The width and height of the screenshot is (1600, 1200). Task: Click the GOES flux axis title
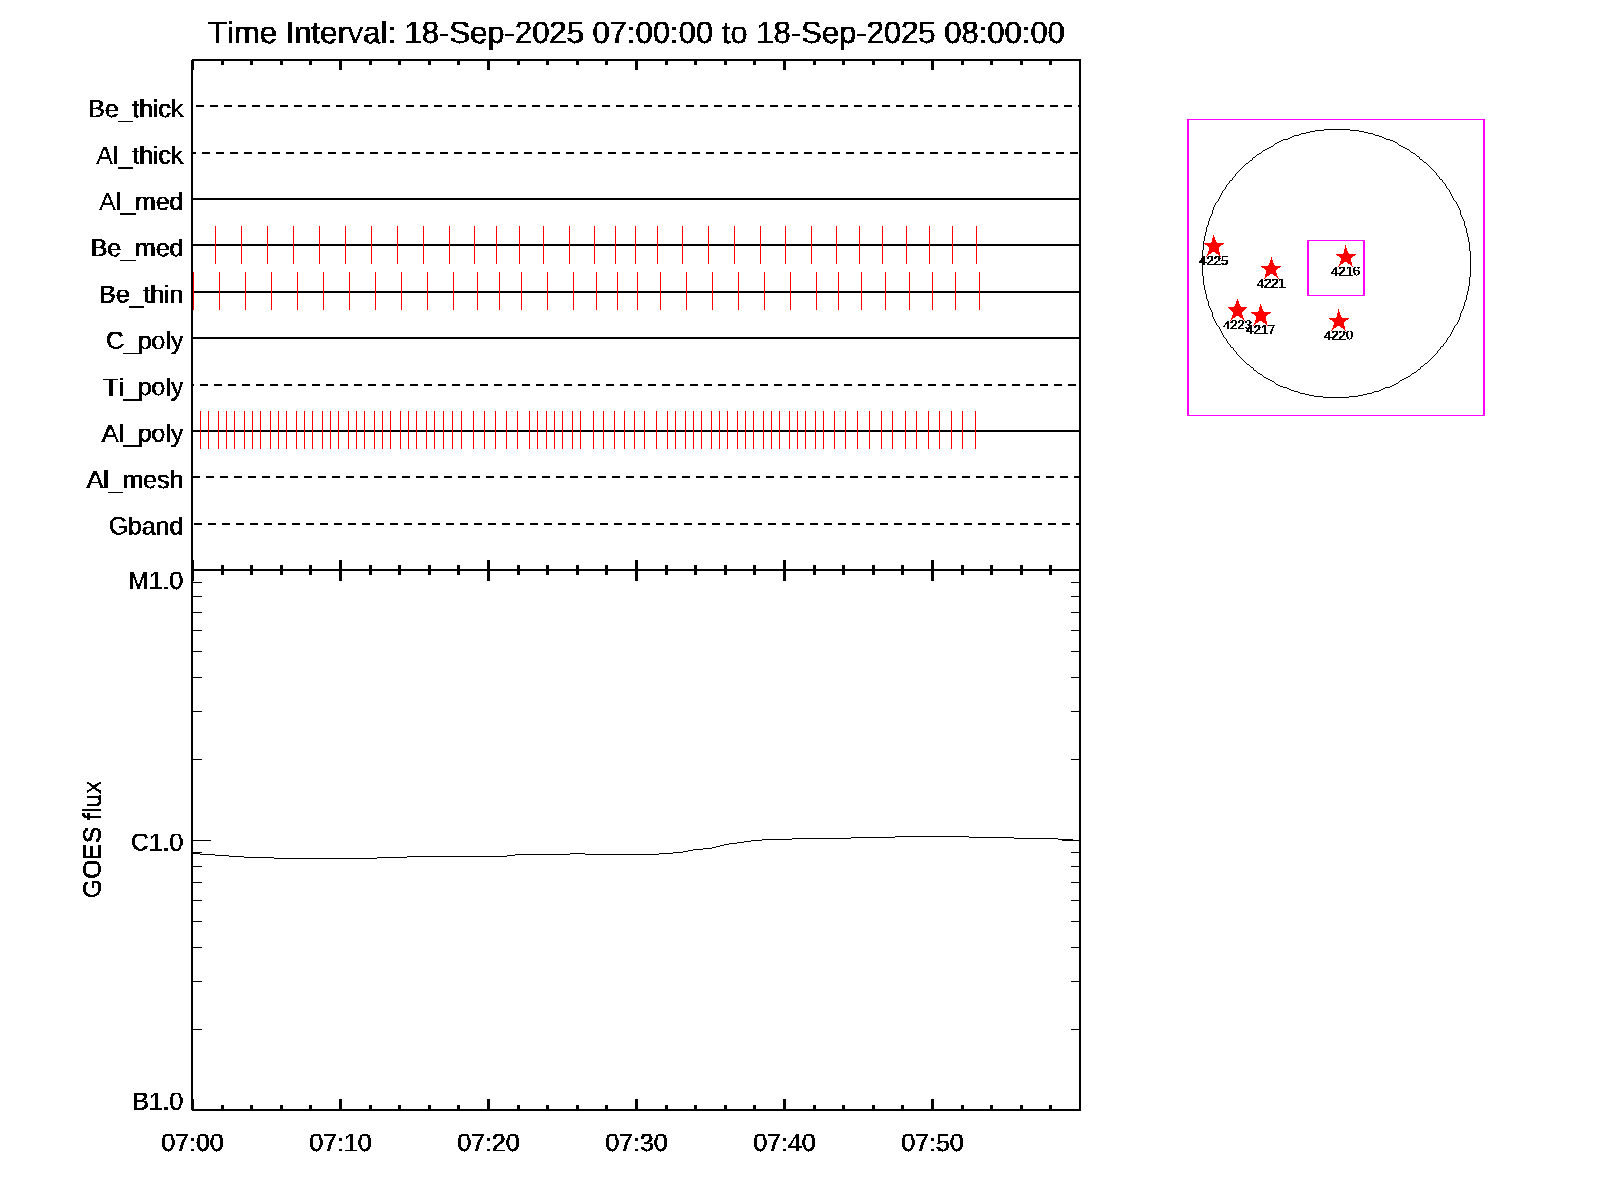pyautogui.click(x=92, y=840)
